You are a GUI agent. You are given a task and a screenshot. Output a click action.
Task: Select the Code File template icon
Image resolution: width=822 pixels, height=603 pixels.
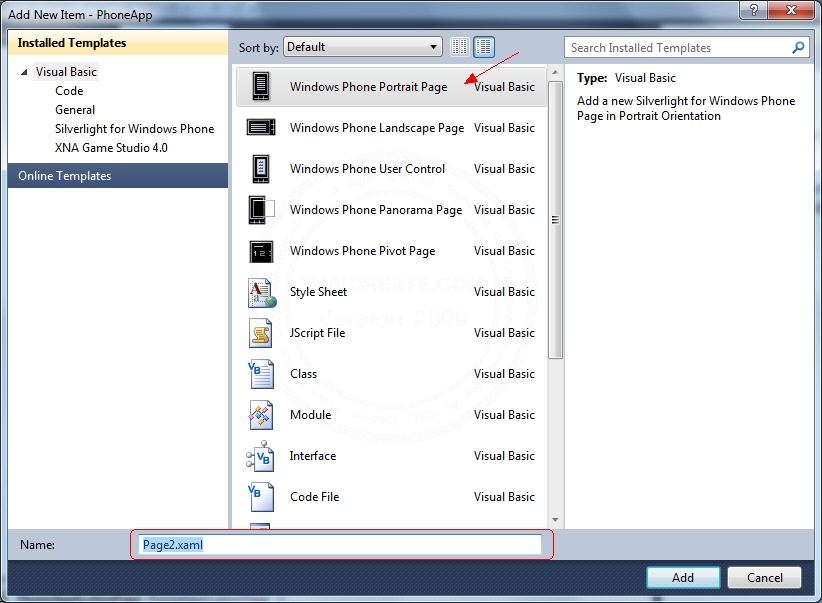(261, 497)
